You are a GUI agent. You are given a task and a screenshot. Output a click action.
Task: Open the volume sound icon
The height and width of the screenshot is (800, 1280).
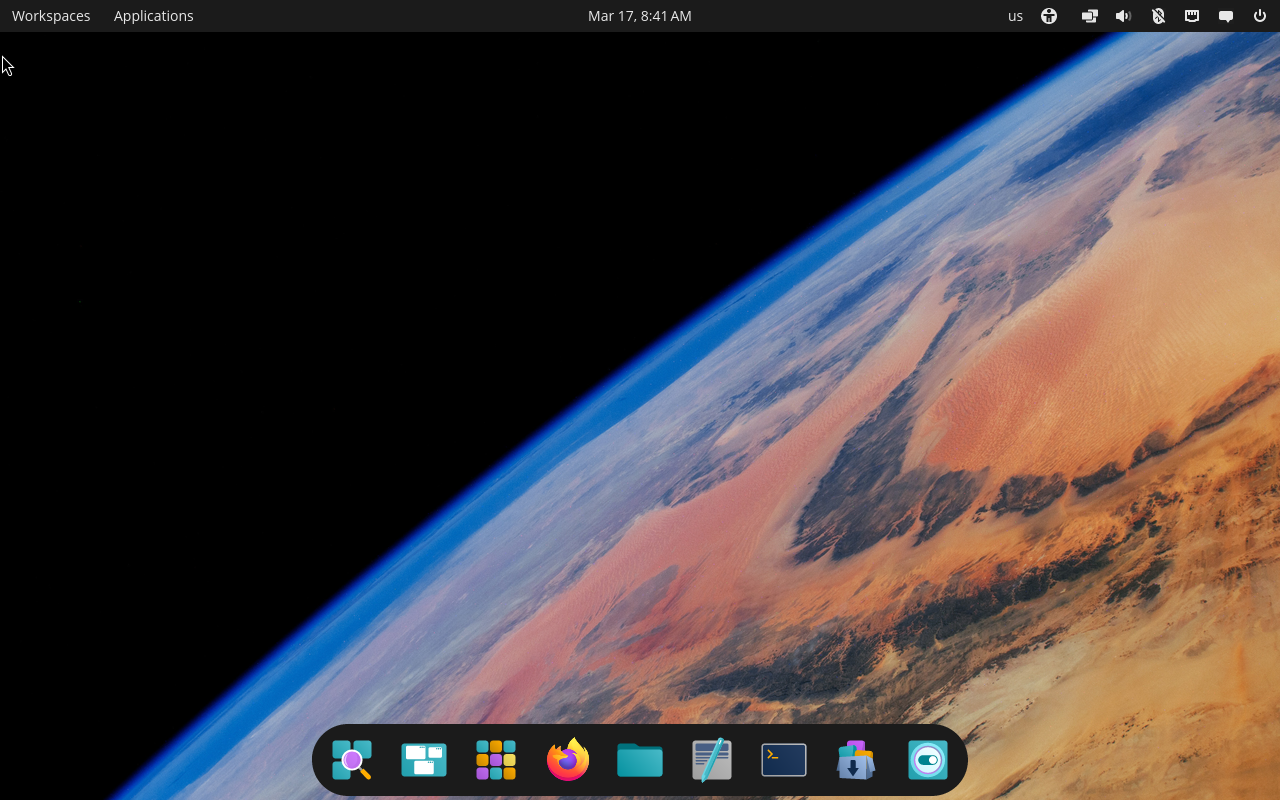point(1124,16)
